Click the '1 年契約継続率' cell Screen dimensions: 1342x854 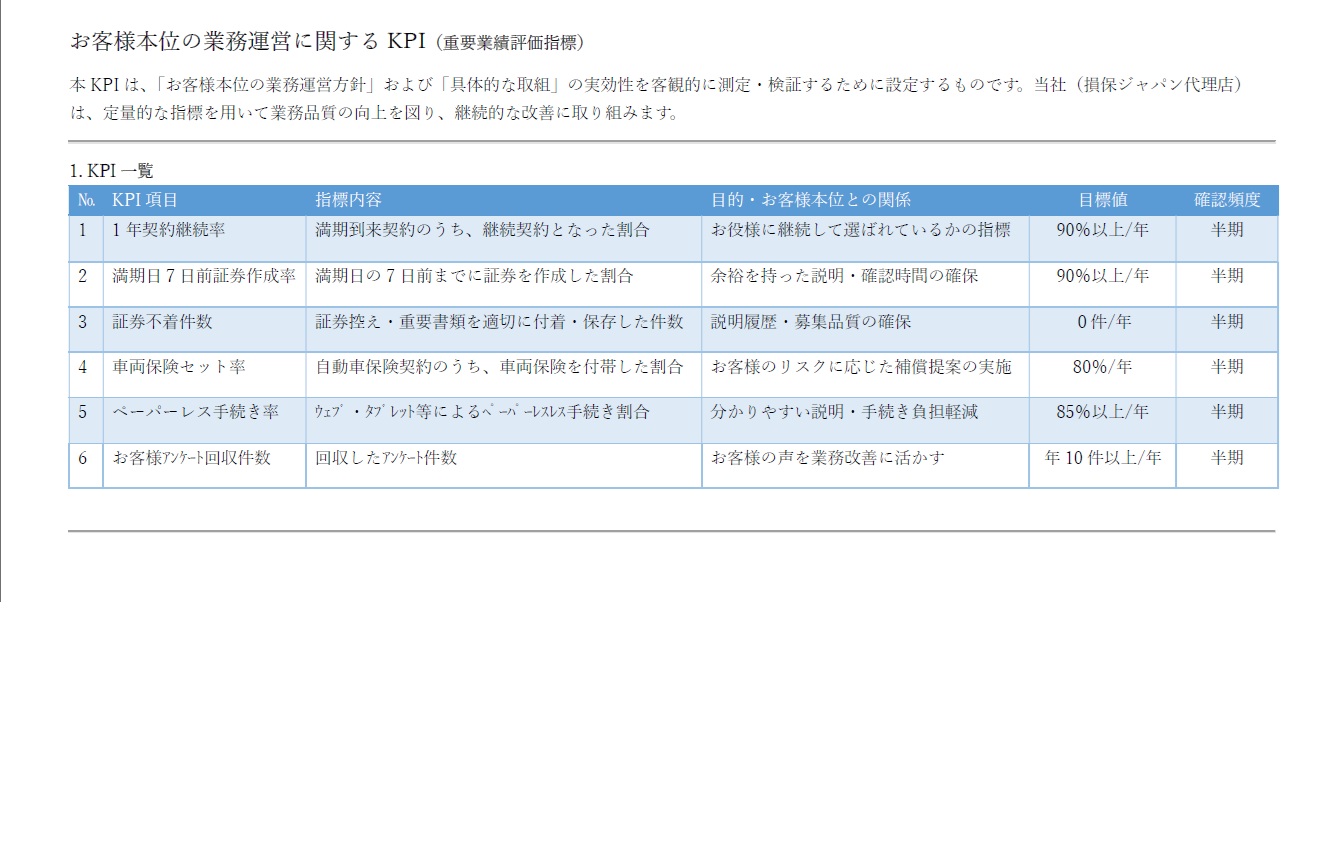click(169, 231)
